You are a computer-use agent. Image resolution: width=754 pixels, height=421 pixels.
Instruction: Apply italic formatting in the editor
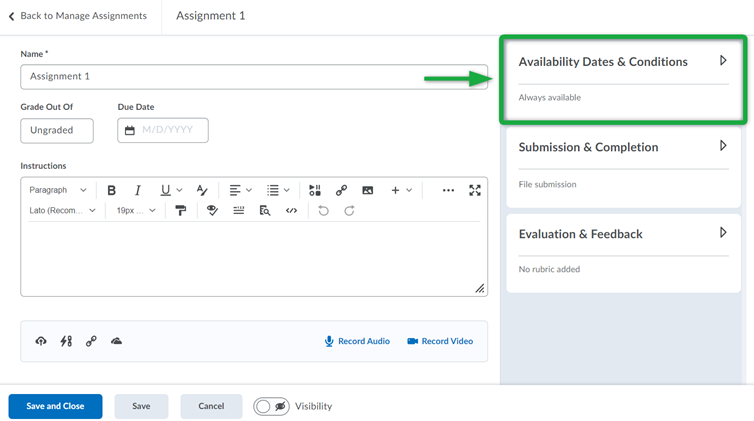tap(138, 190)
